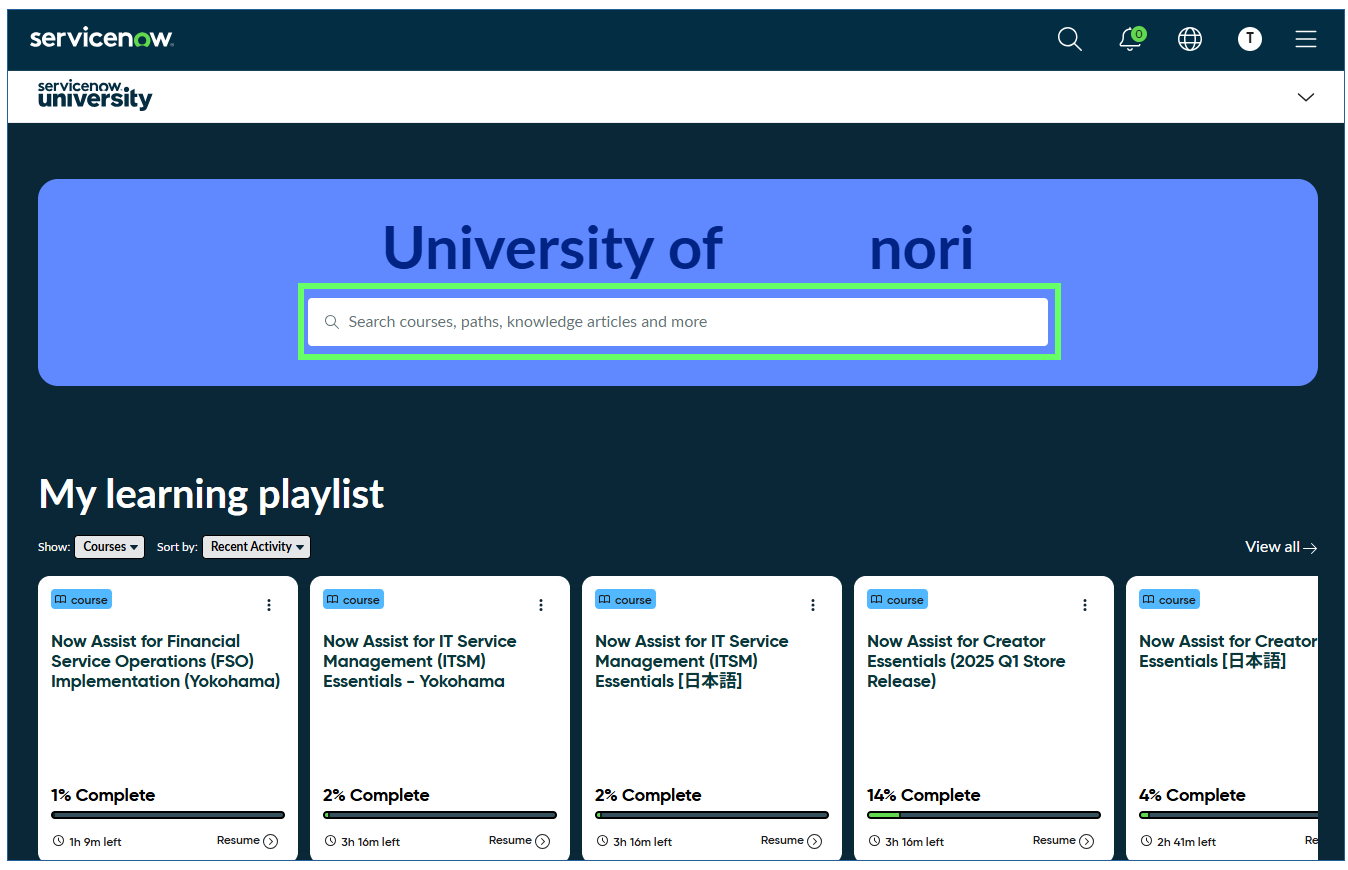Screen dimensions: 1348x870
Task: Open Now Assist for Creator Essentials [日本語] title
Action: pyautogui.click(x=1228, y=651)
